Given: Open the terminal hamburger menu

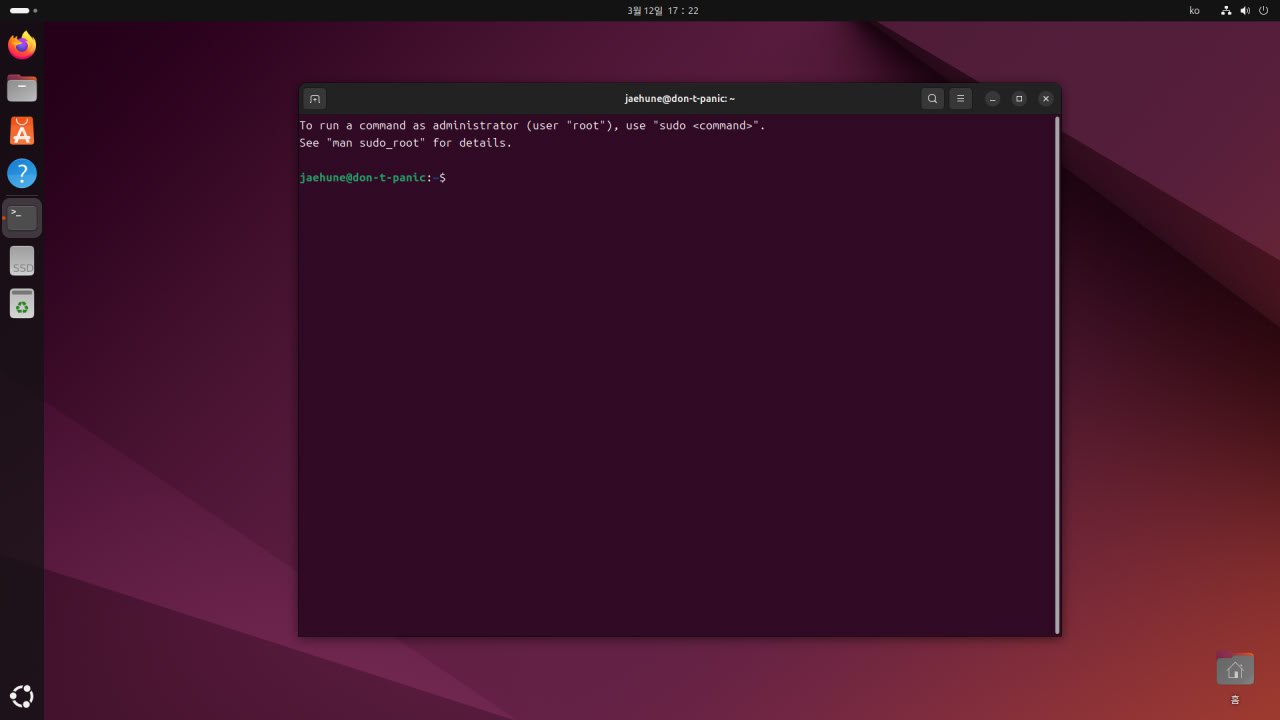Looking at the screenshot, I should [x=960, y=99].
